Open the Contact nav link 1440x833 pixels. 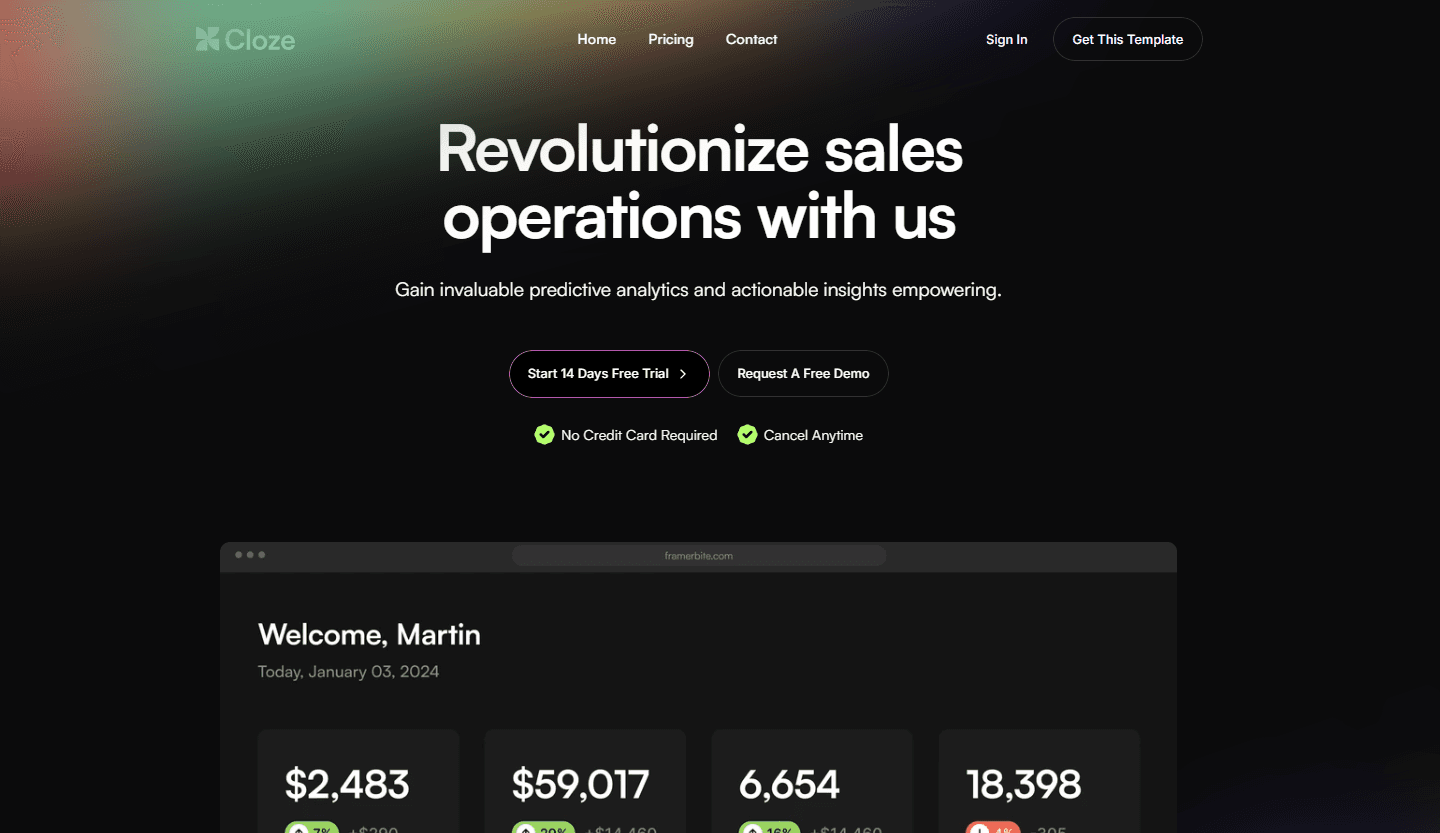[x=751, y=39]
